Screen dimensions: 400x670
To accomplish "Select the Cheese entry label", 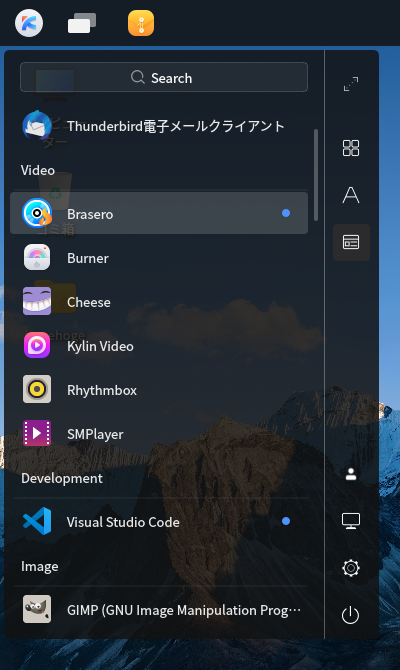I will click(89, 302).
